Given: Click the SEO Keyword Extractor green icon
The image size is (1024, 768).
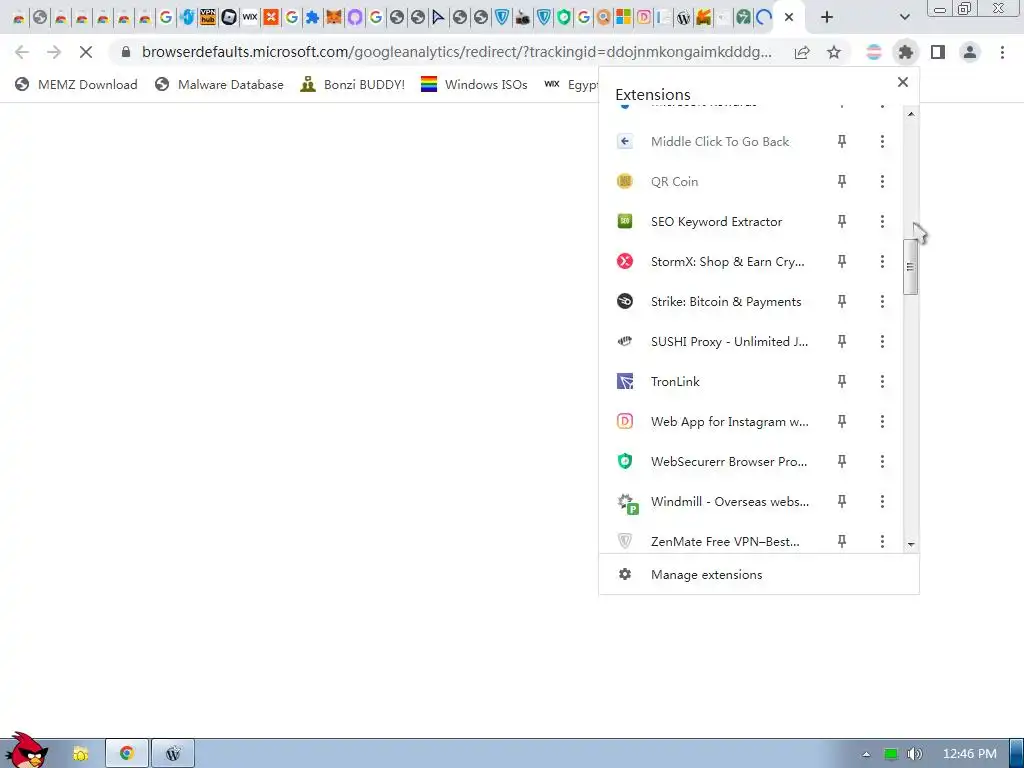Looking at the screenshot, I should 625,221.
